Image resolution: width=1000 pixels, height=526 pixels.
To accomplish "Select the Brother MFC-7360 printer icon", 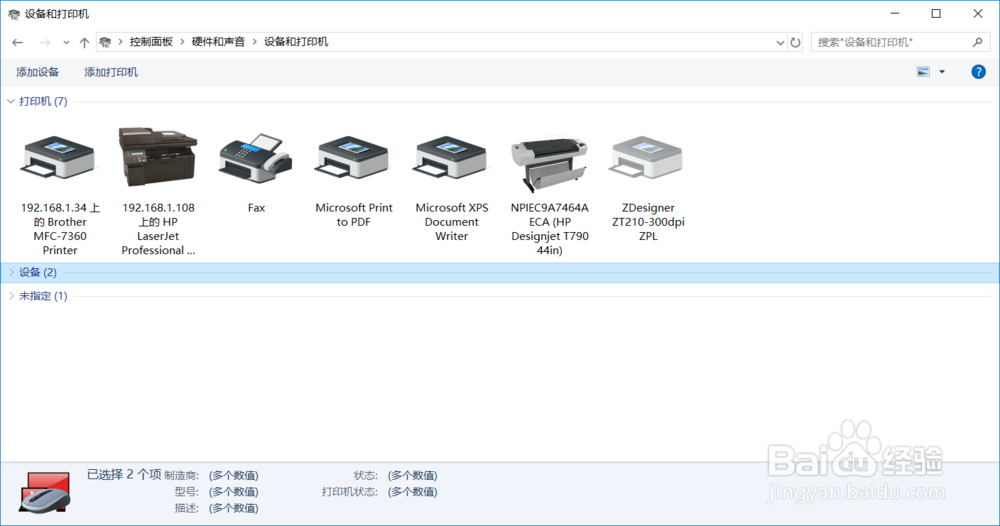I will tap(59, 158).
